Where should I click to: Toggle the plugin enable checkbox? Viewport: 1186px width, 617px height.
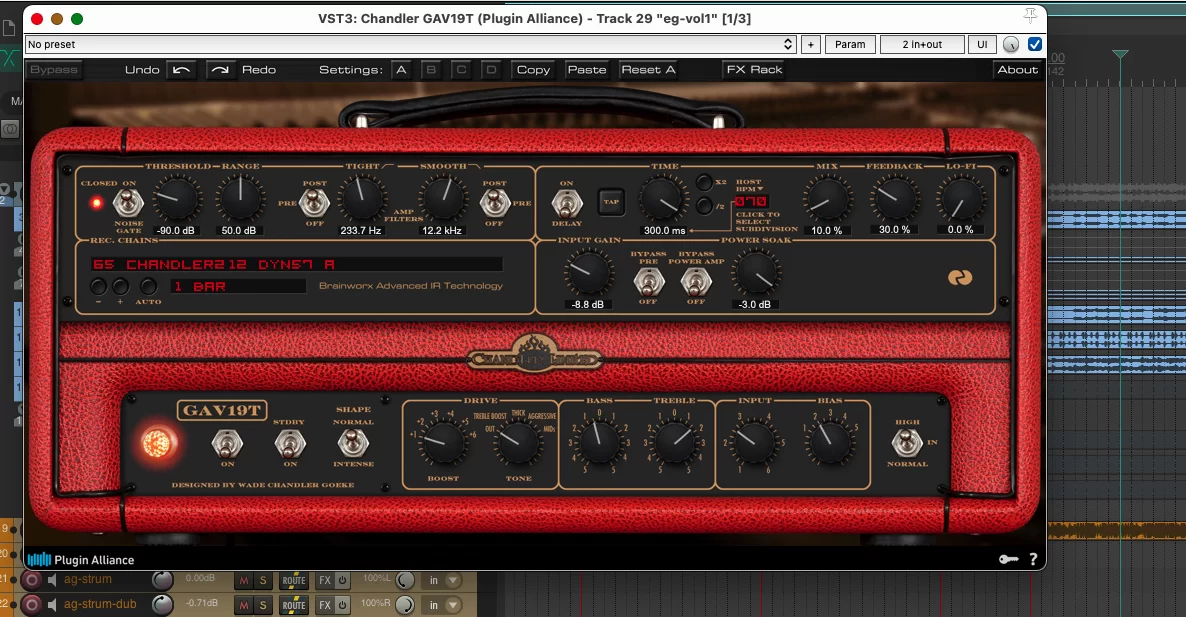point(1035,44)
